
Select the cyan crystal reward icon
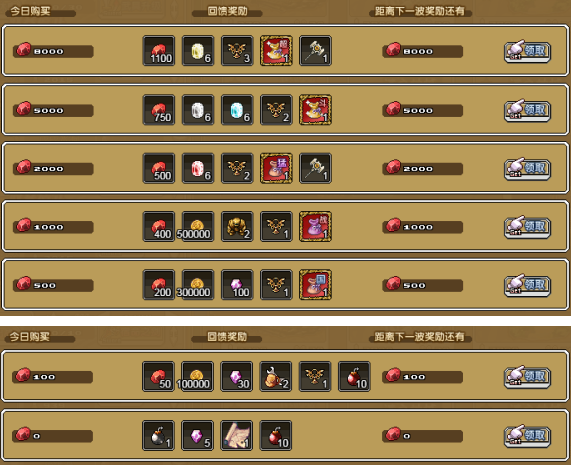(237, 110)
